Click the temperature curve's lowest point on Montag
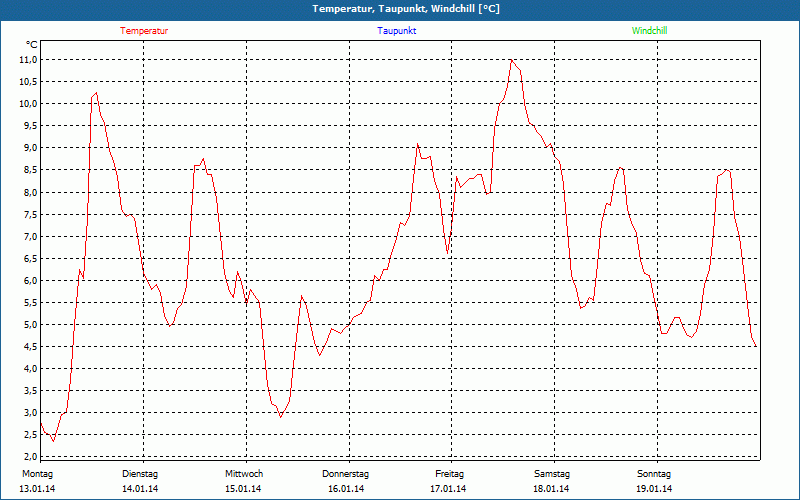The width and height of the screenshot is (800, 500). point(53,441)
